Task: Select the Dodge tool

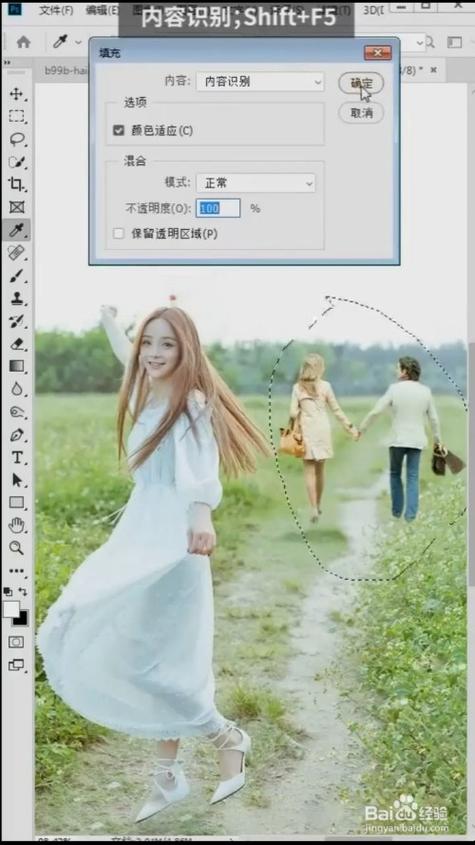Action: [x=17, y=412]
